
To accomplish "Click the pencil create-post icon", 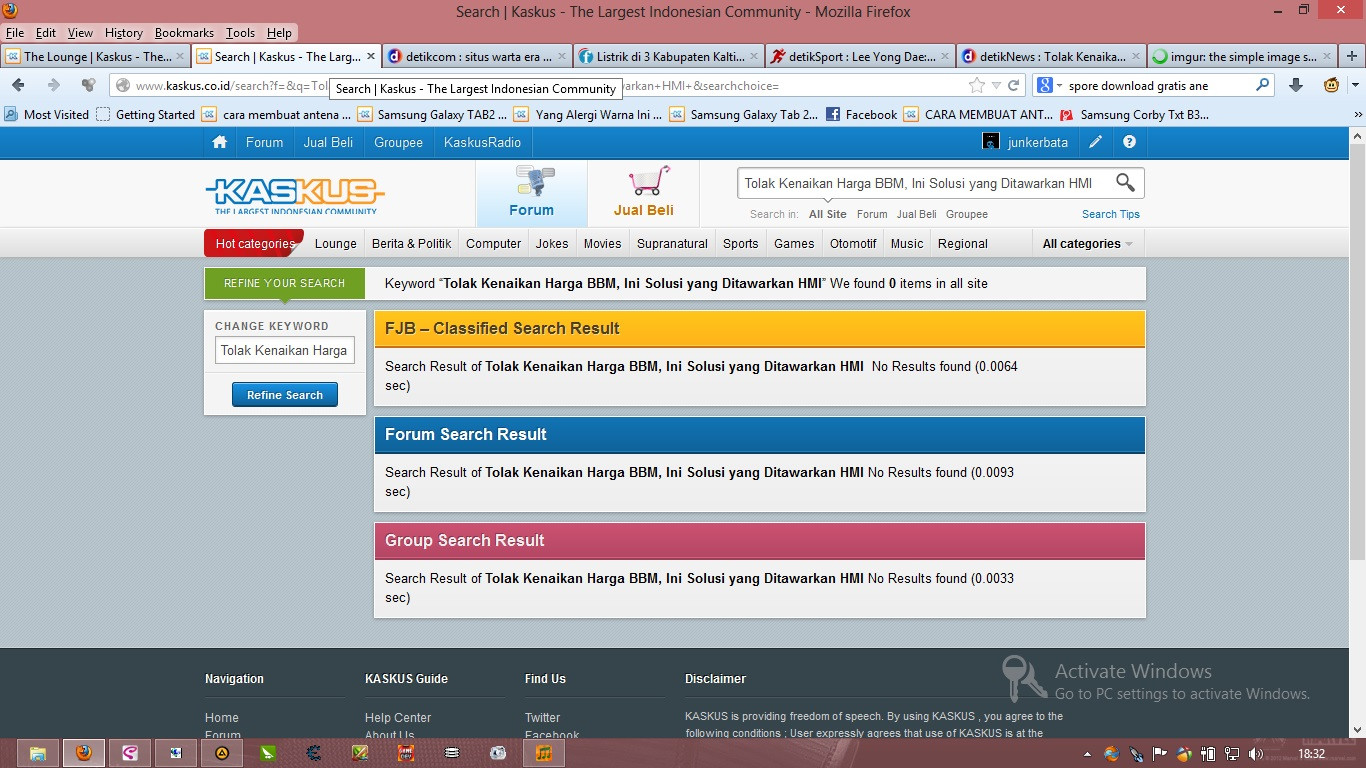I will click(x=1096, y=142).
